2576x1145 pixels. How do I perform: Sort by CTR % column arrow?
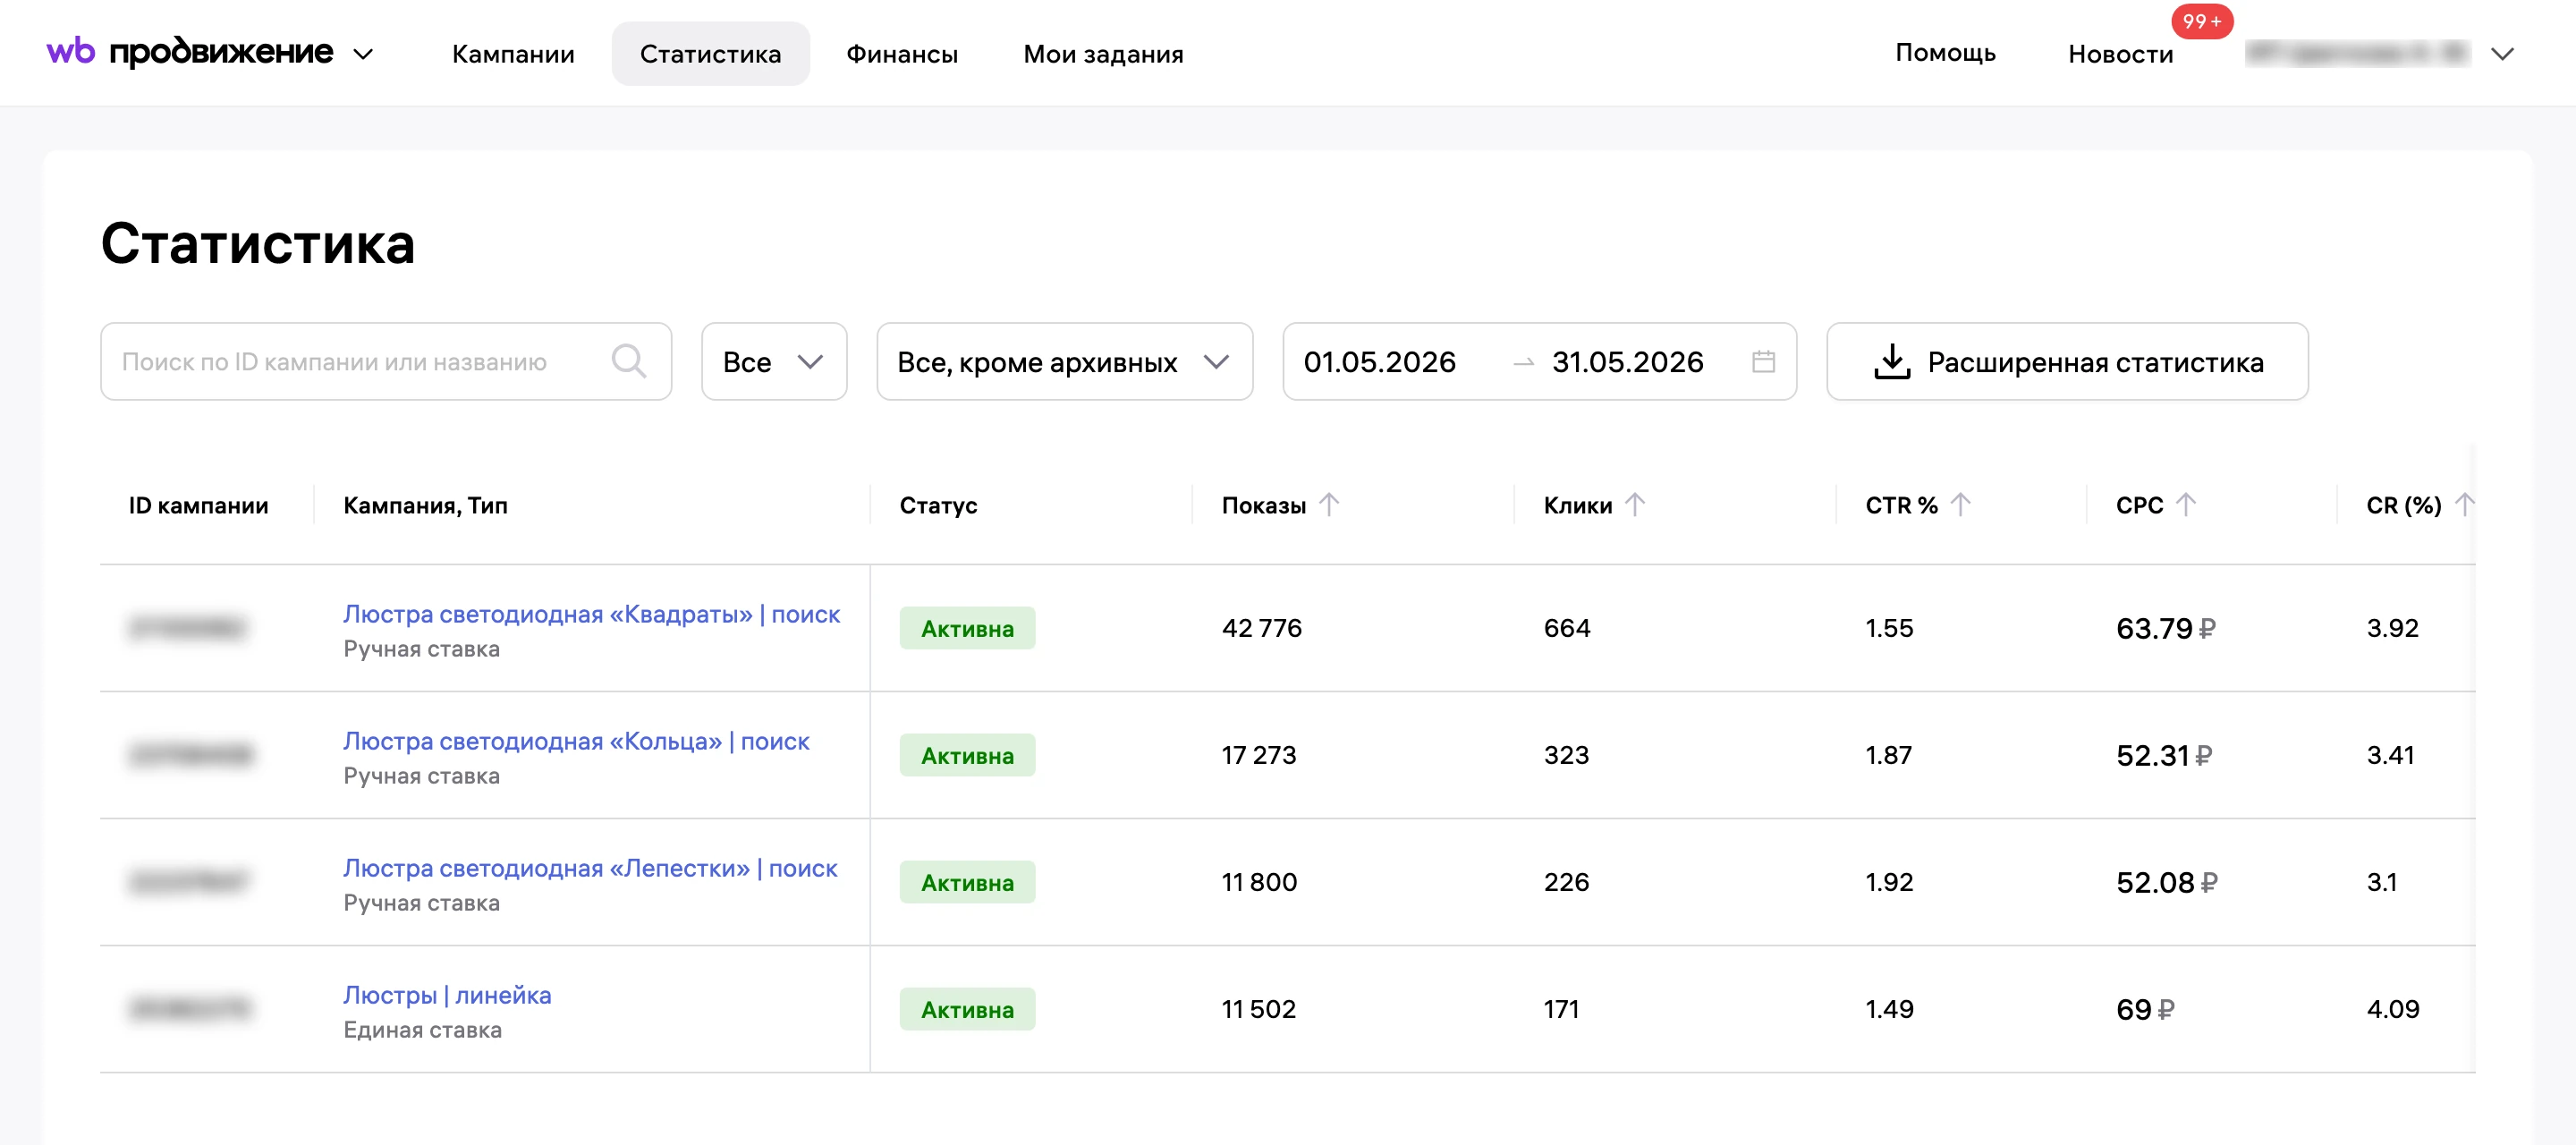point(1960,504)
